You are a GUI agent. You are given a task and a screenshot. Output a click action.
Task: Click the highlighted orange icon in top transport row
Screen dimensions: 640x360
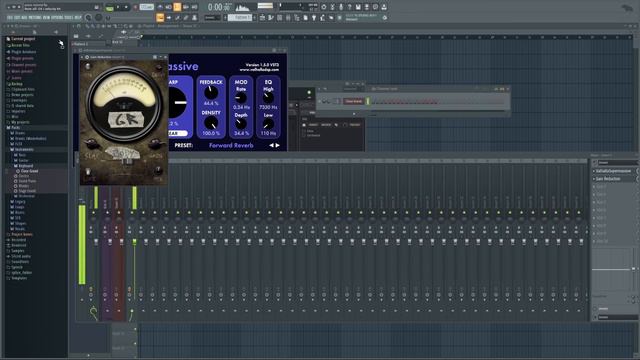click(177, 7)
